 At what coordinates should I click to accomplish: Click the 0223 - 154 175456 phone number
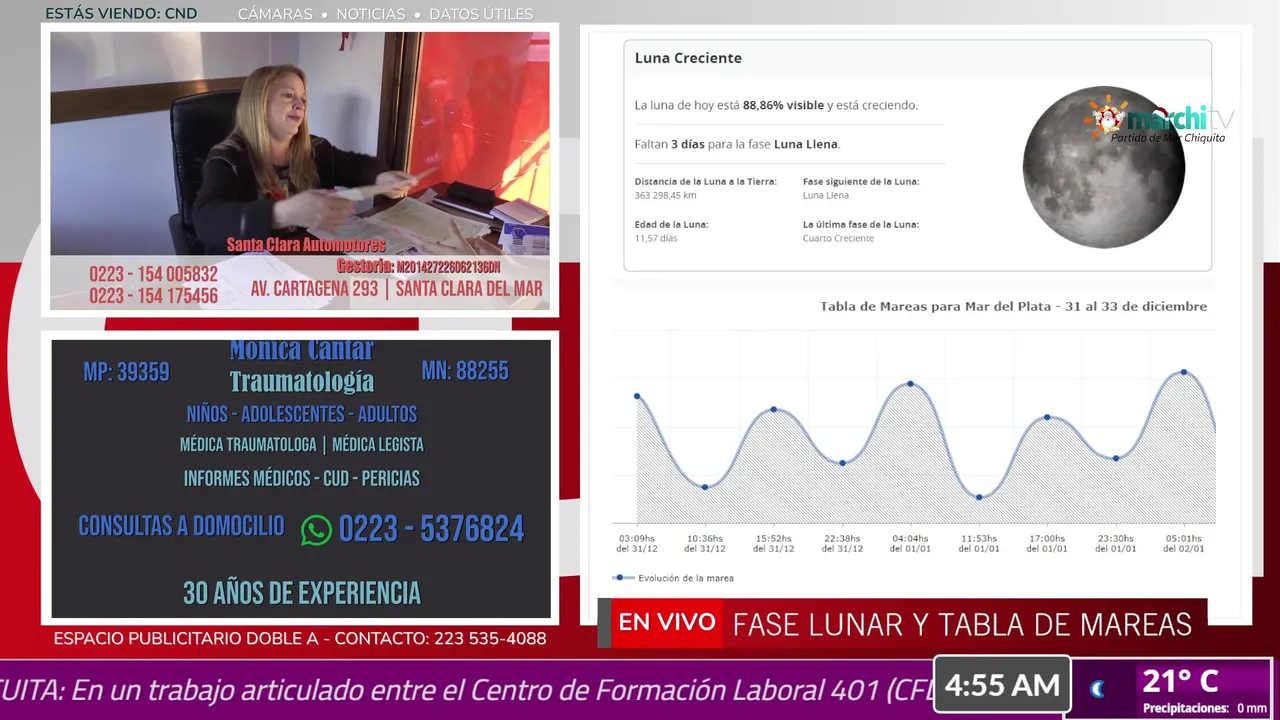(153, 296)
